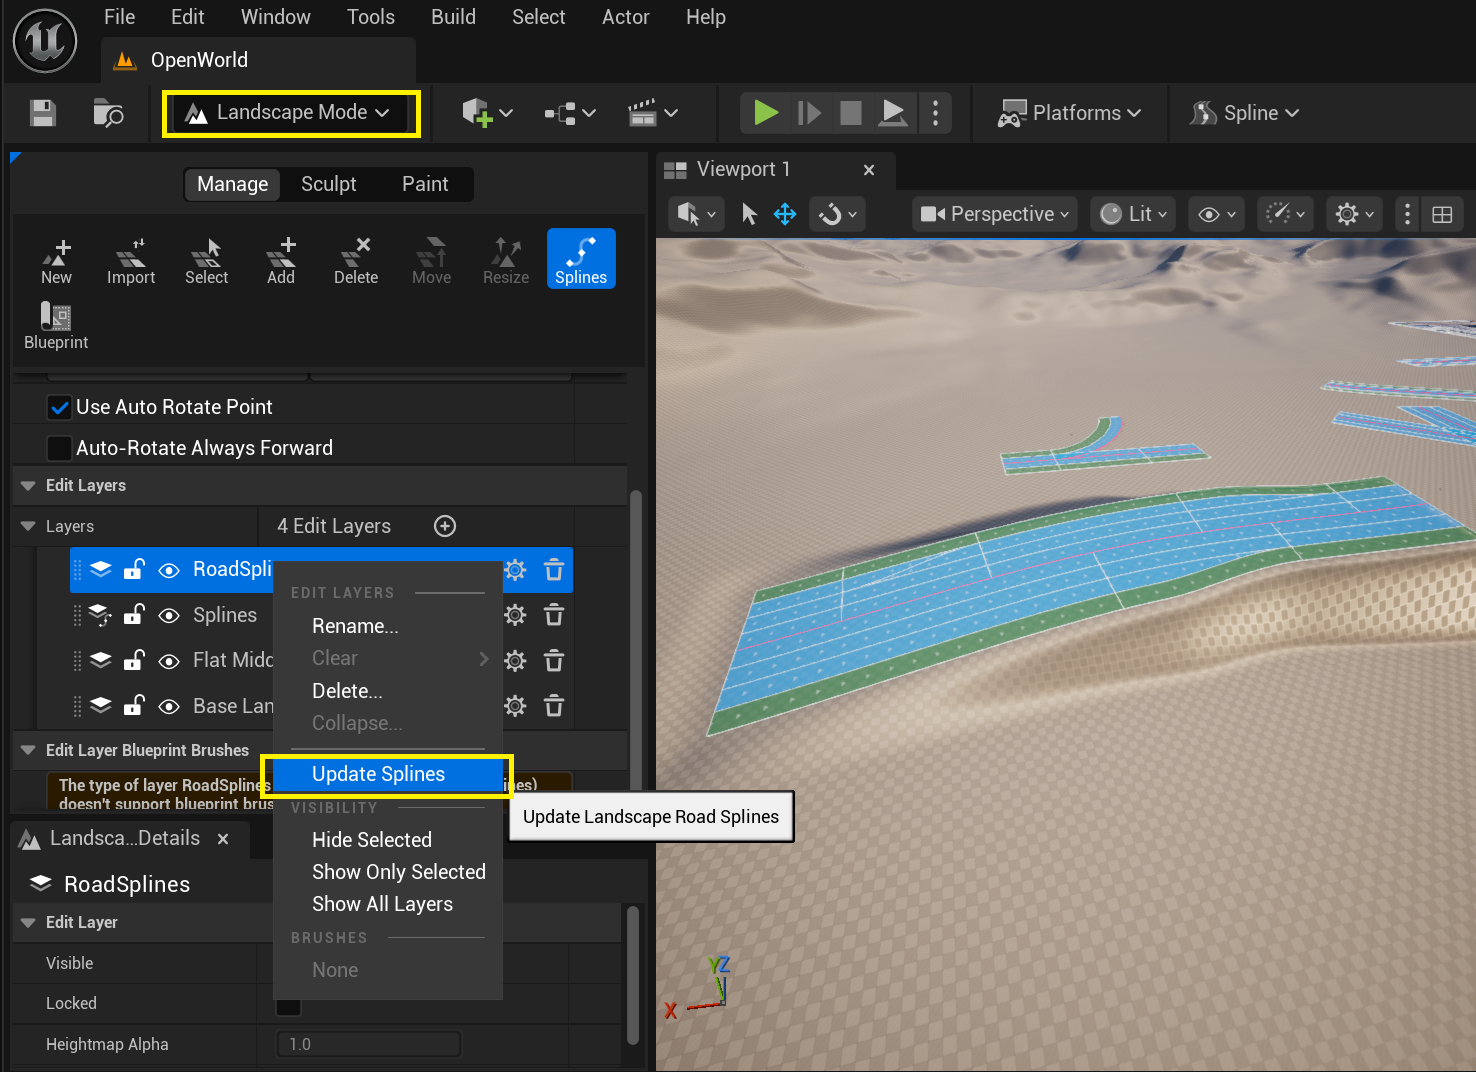Delete the RoadSplines layer with trash icon
The image size is (1476, 1072).
[554, 570]
